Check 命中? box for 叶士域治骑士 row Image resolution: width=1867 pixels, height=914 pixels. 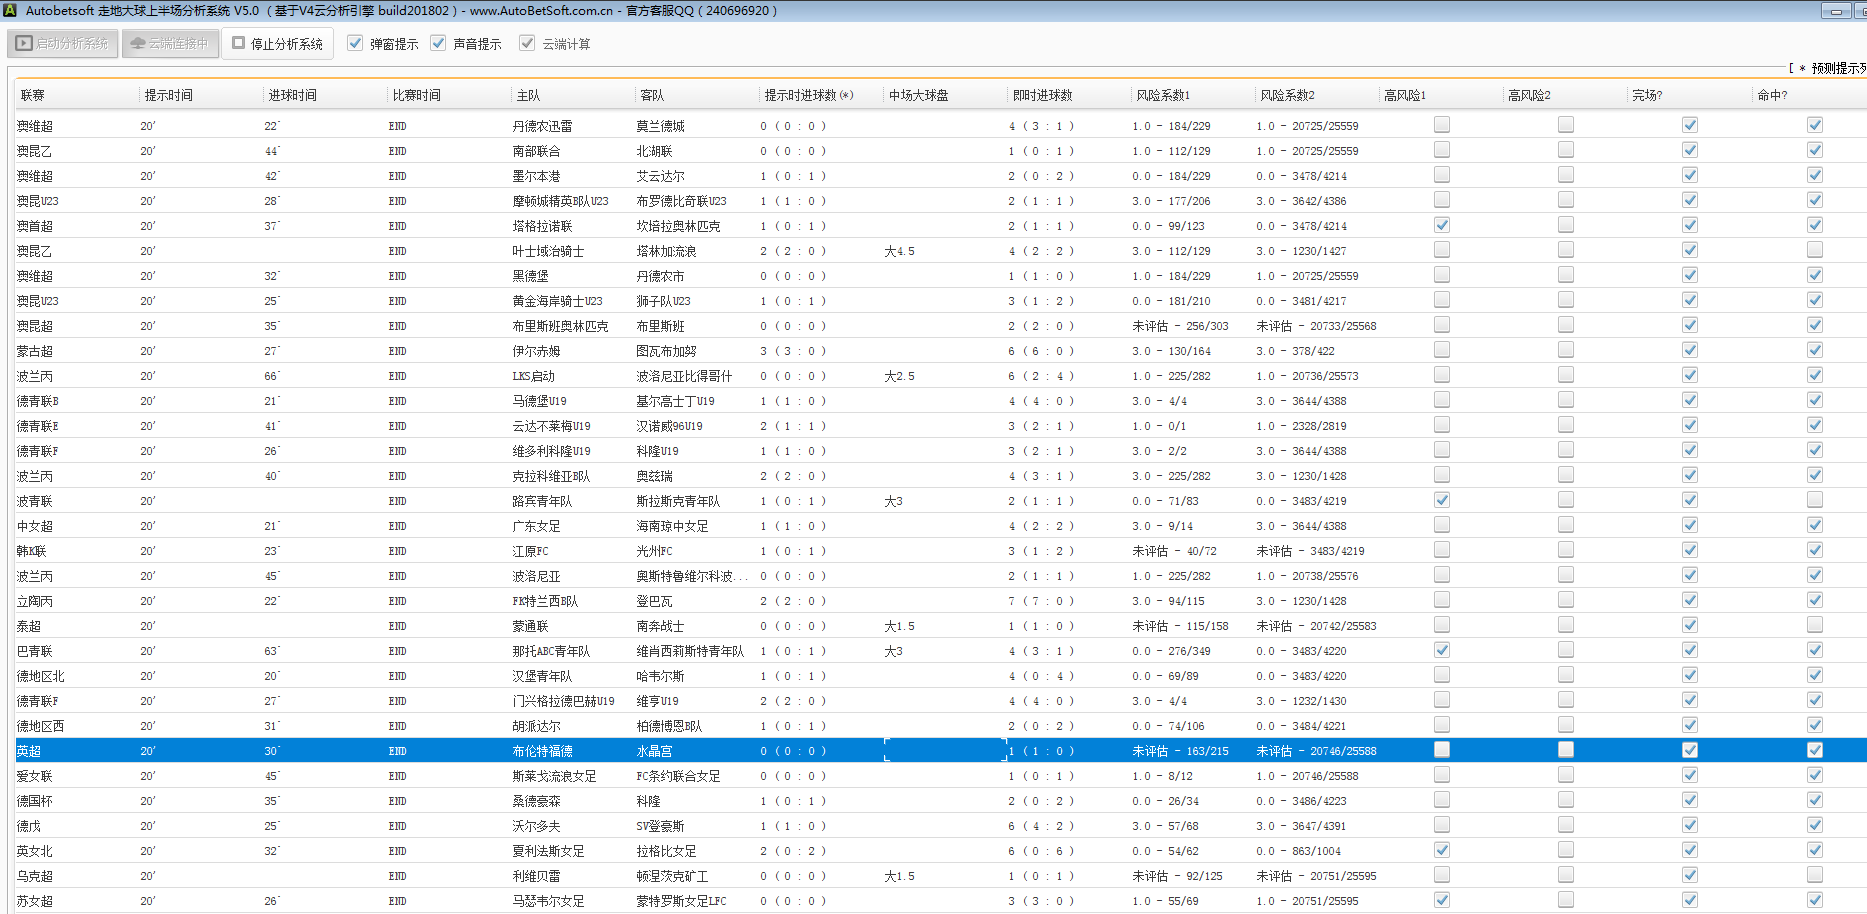[1814, 250]
